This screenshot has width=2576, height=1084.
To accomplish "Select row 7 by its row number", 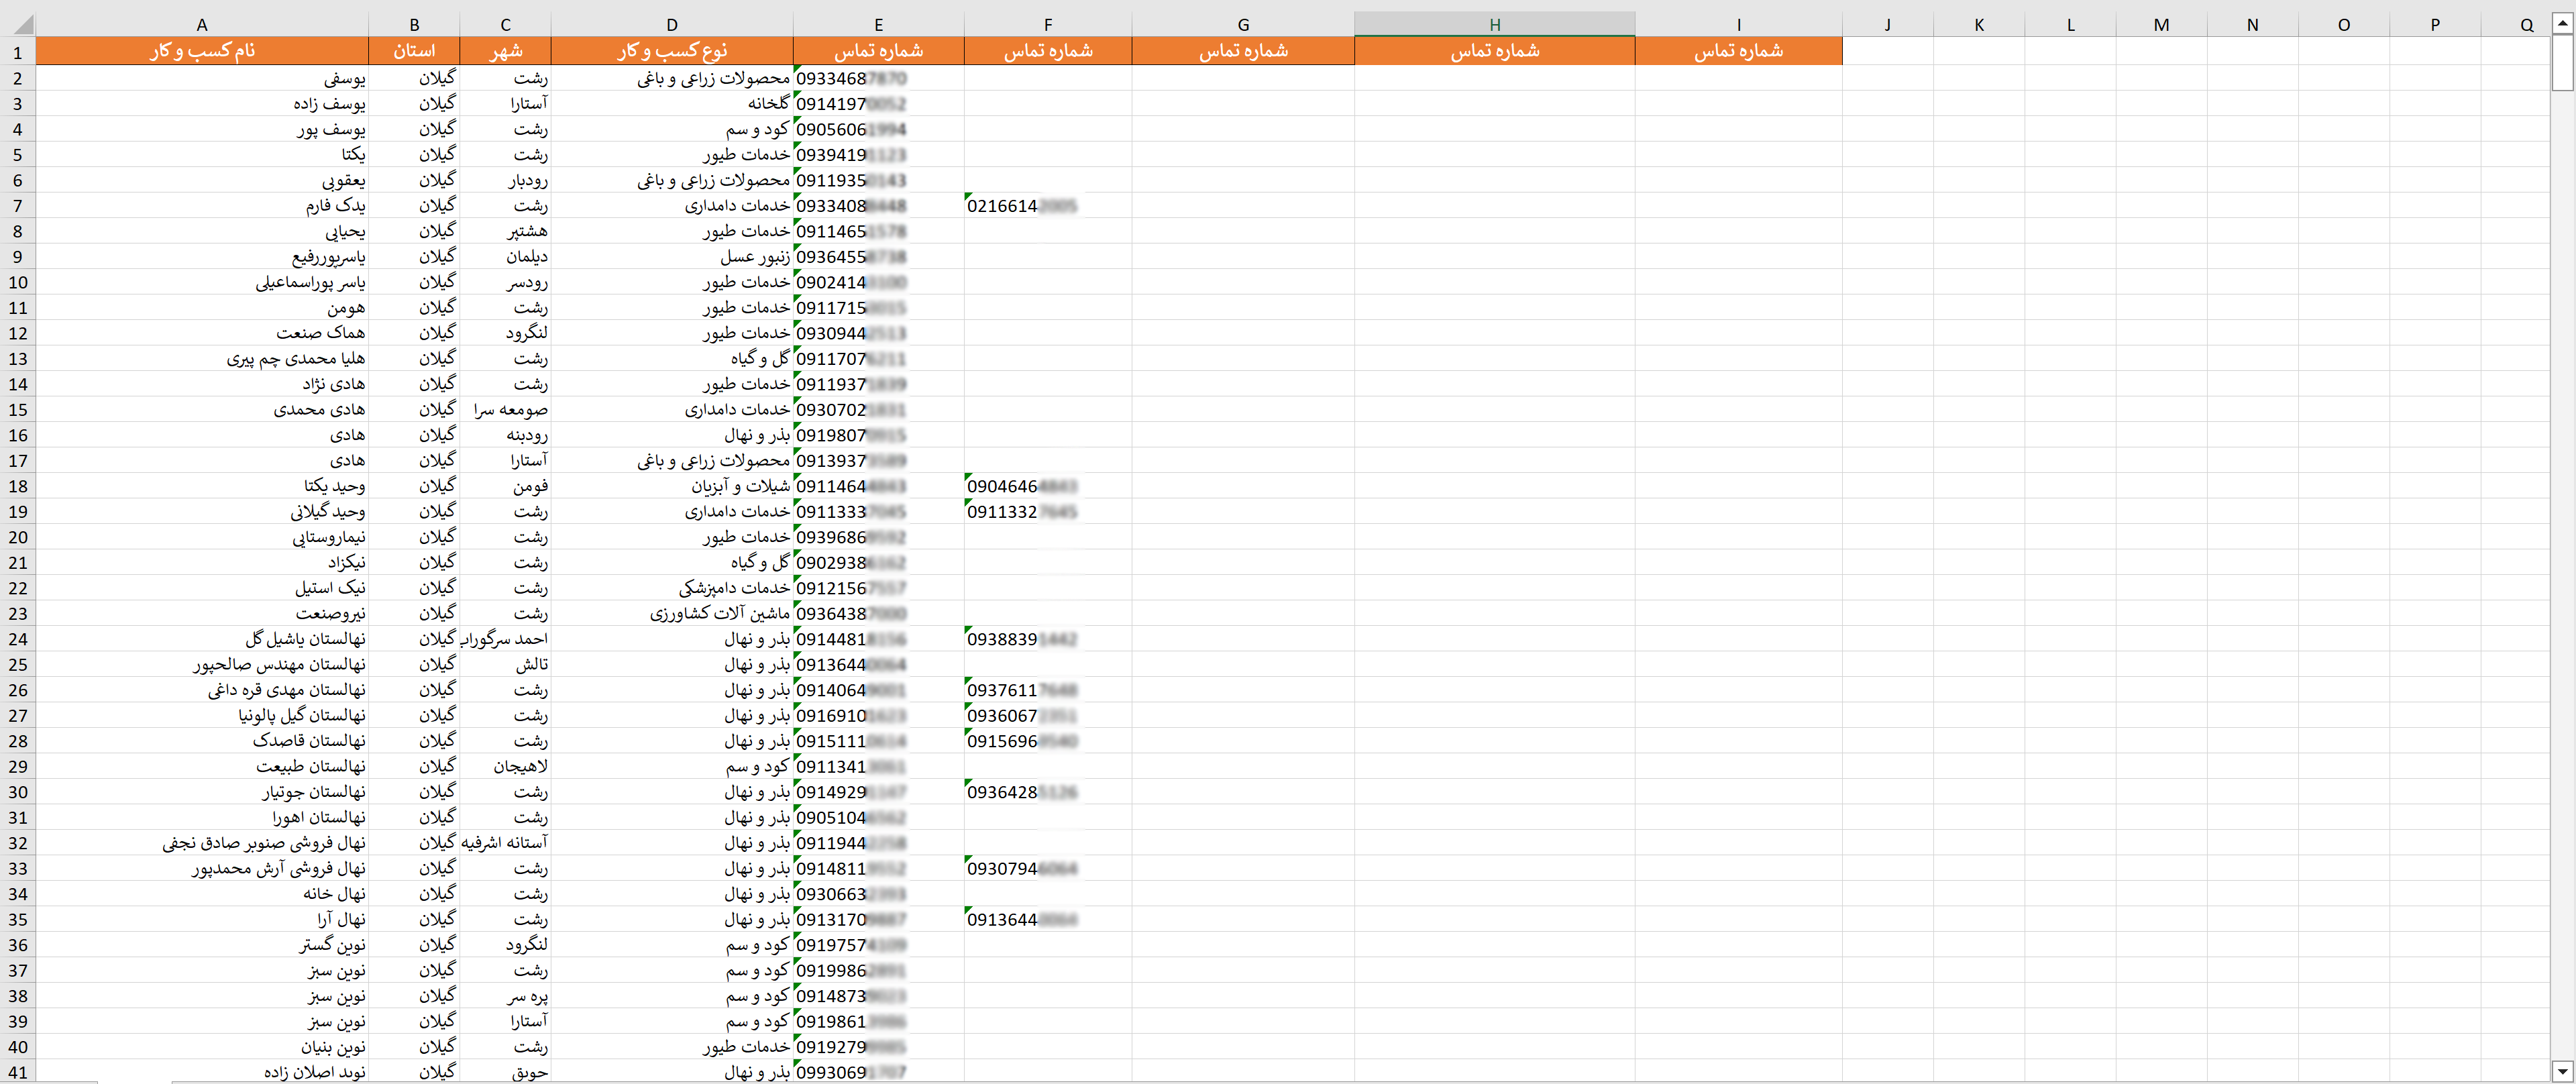I will tap(18, 205).
